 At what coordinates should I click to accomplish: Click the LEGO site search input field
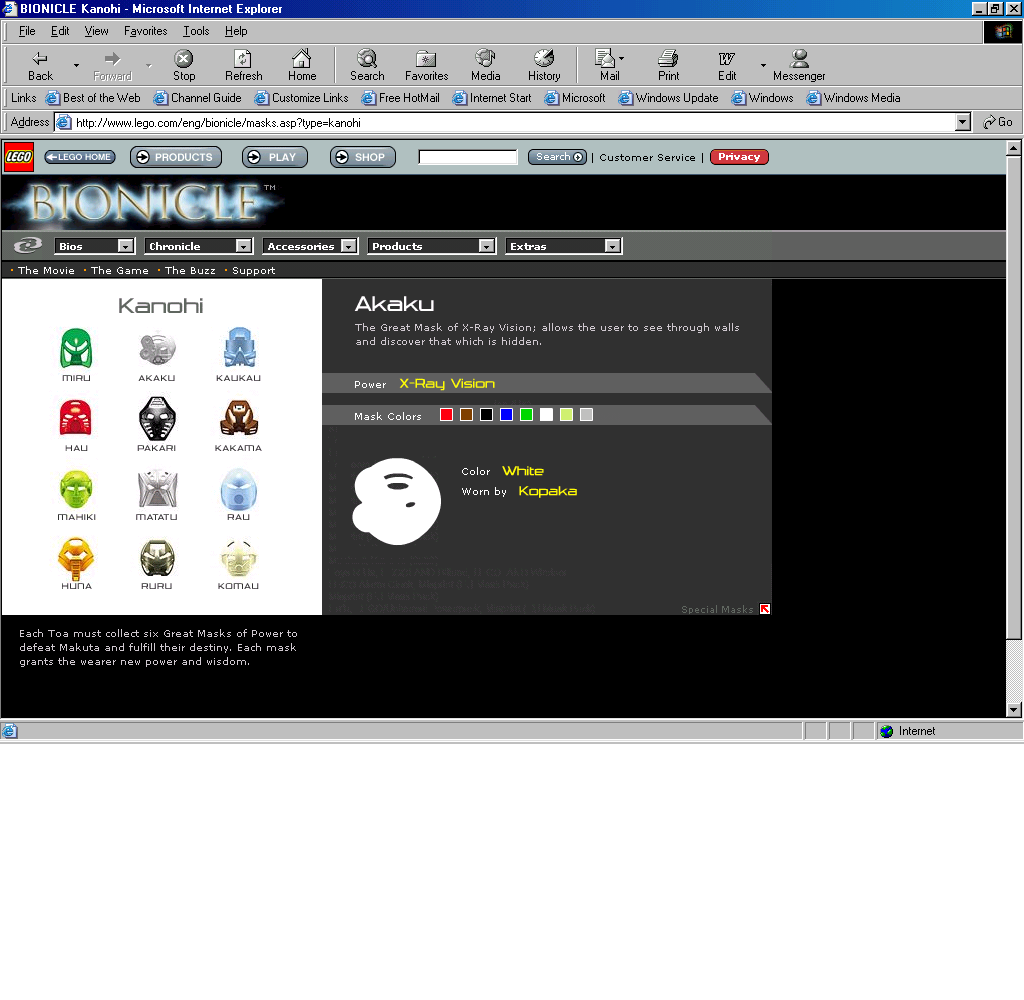pos(468,157)
